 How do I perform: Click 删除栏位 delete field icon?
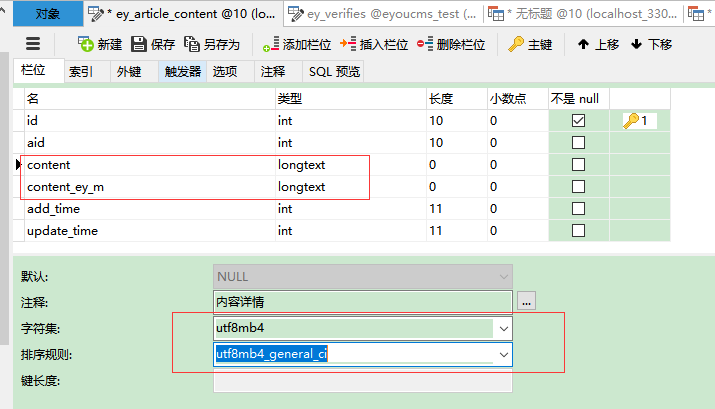coord(425,45)
